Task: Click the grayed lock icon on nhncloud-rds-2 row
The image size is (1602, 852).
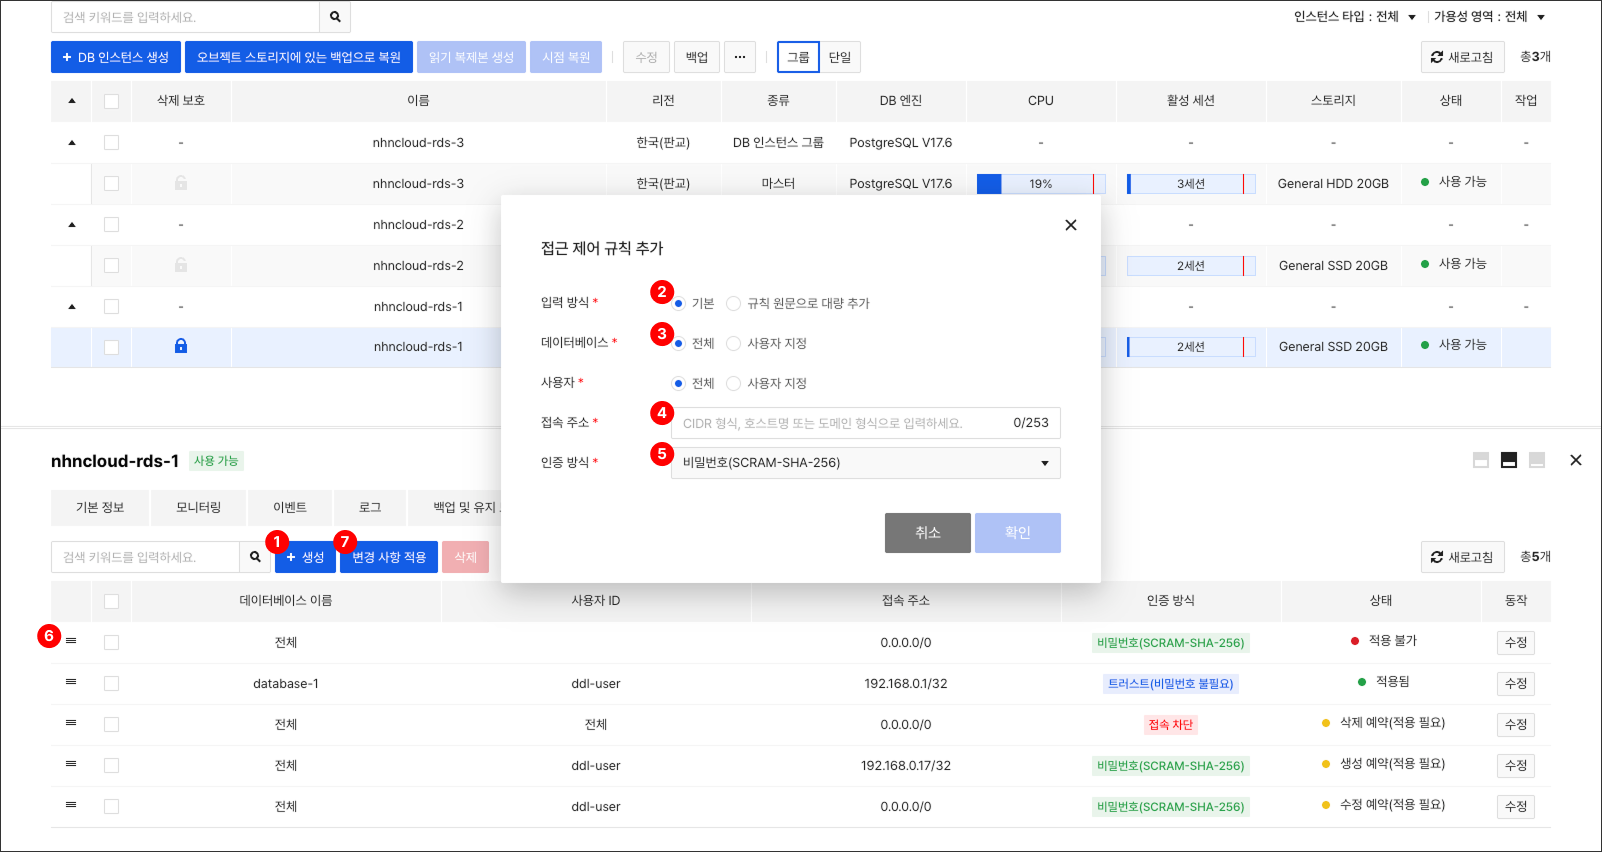Action: point(181,265)
